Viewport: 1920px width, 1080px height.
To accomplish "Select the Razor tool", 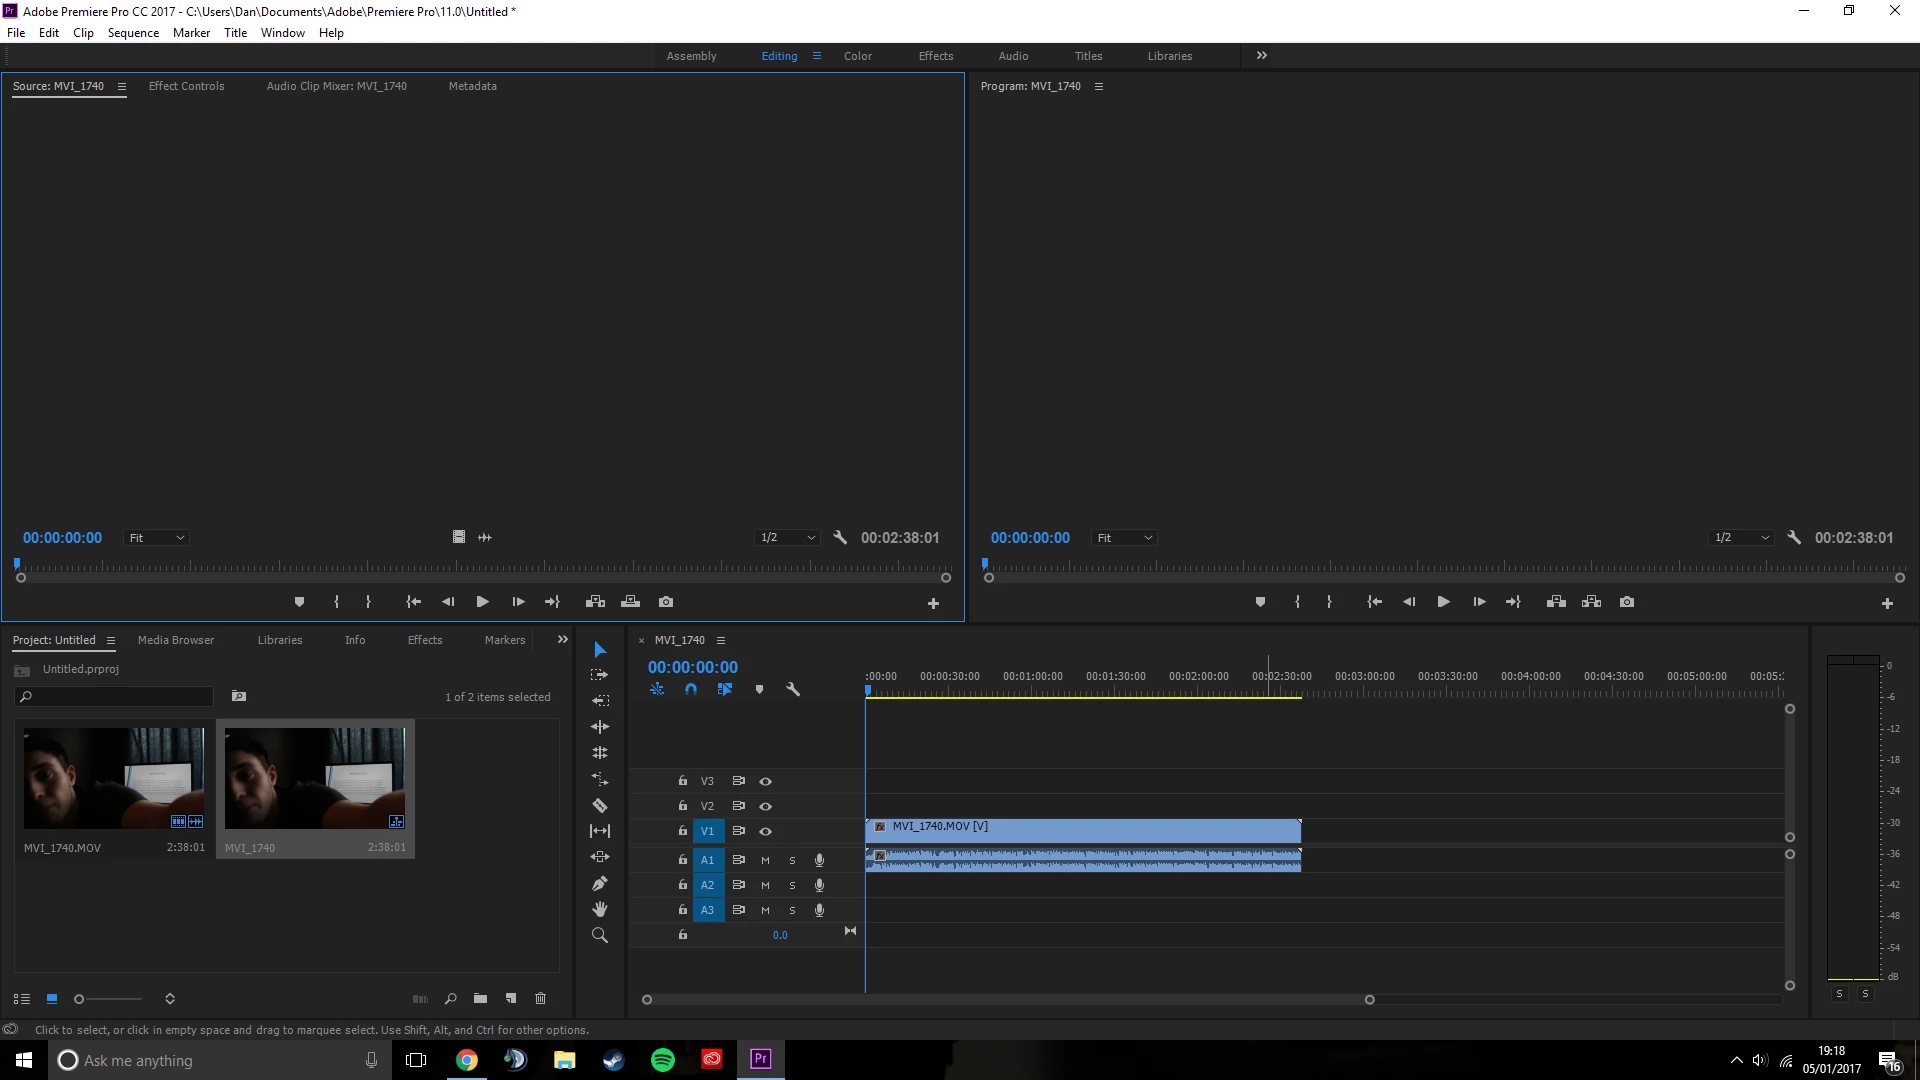I will (600, 805).
